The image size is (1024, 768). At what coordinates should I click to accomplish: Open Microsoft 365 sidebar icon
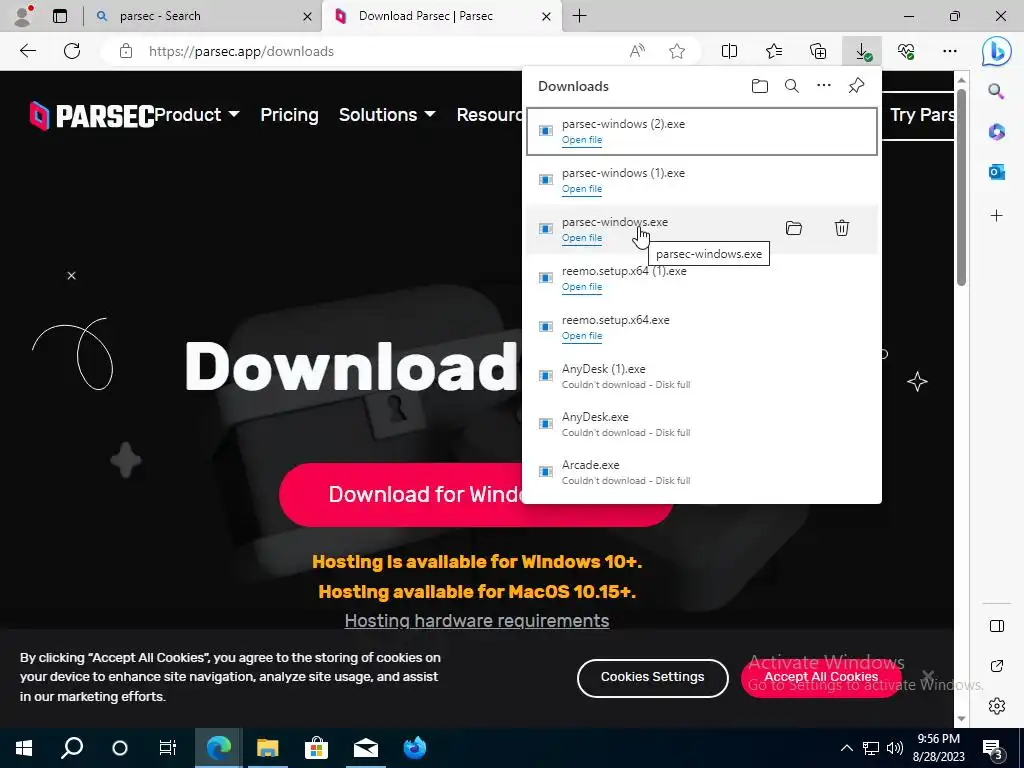tap(996, 131)
